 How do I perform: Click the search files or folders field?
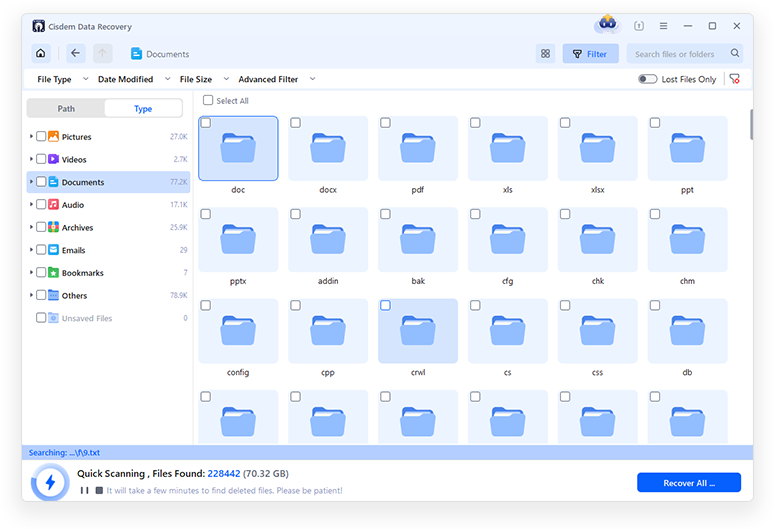pyautogui.click(x=684, y=53)
